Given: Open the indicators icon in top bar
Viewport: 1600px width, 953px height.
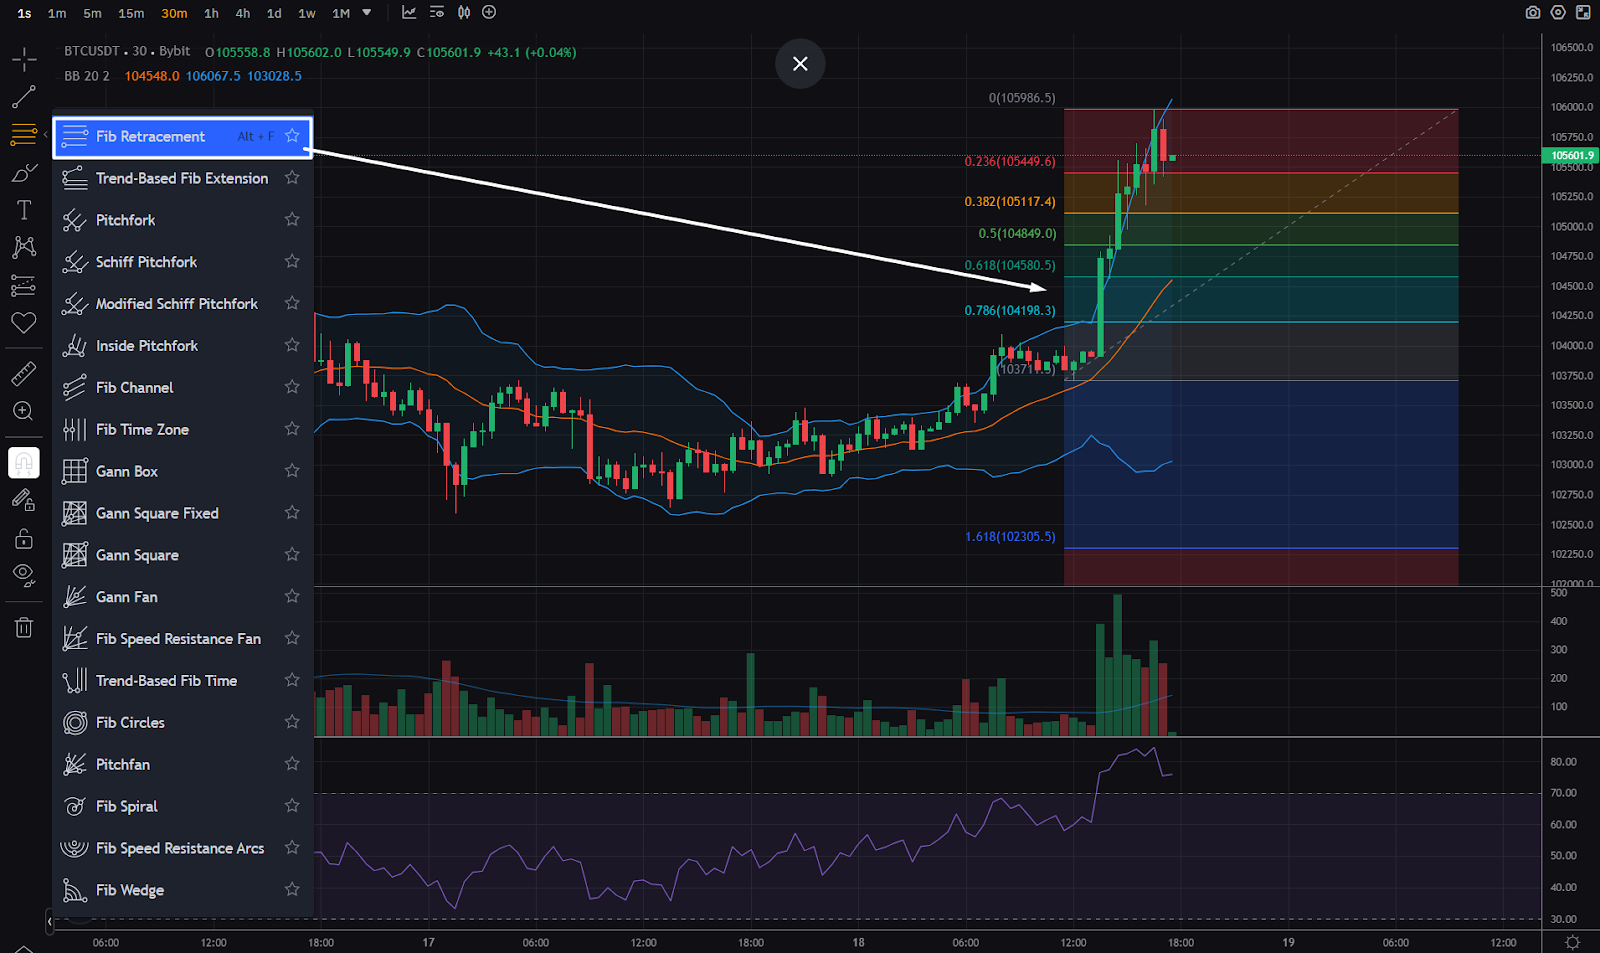Looking at the screenshot, I should coord(437,13).
